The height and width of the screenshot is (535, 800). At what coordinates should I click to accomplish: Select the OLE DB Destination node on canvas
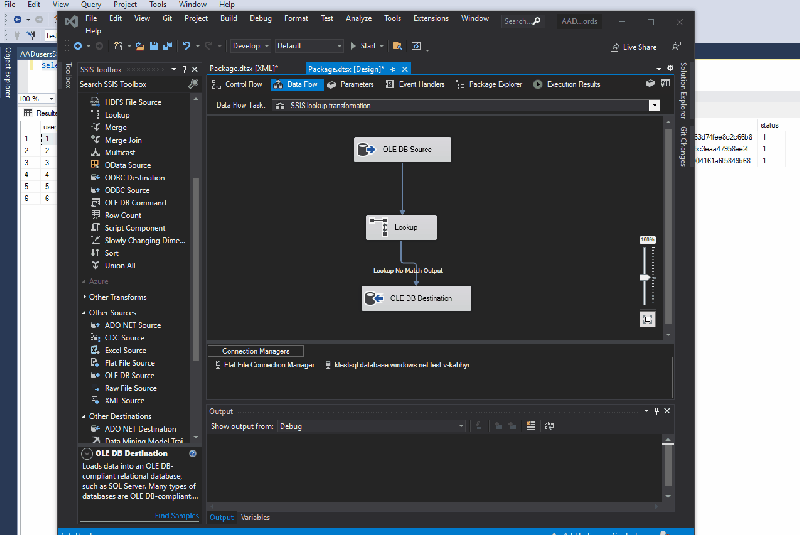click(416, 298)
